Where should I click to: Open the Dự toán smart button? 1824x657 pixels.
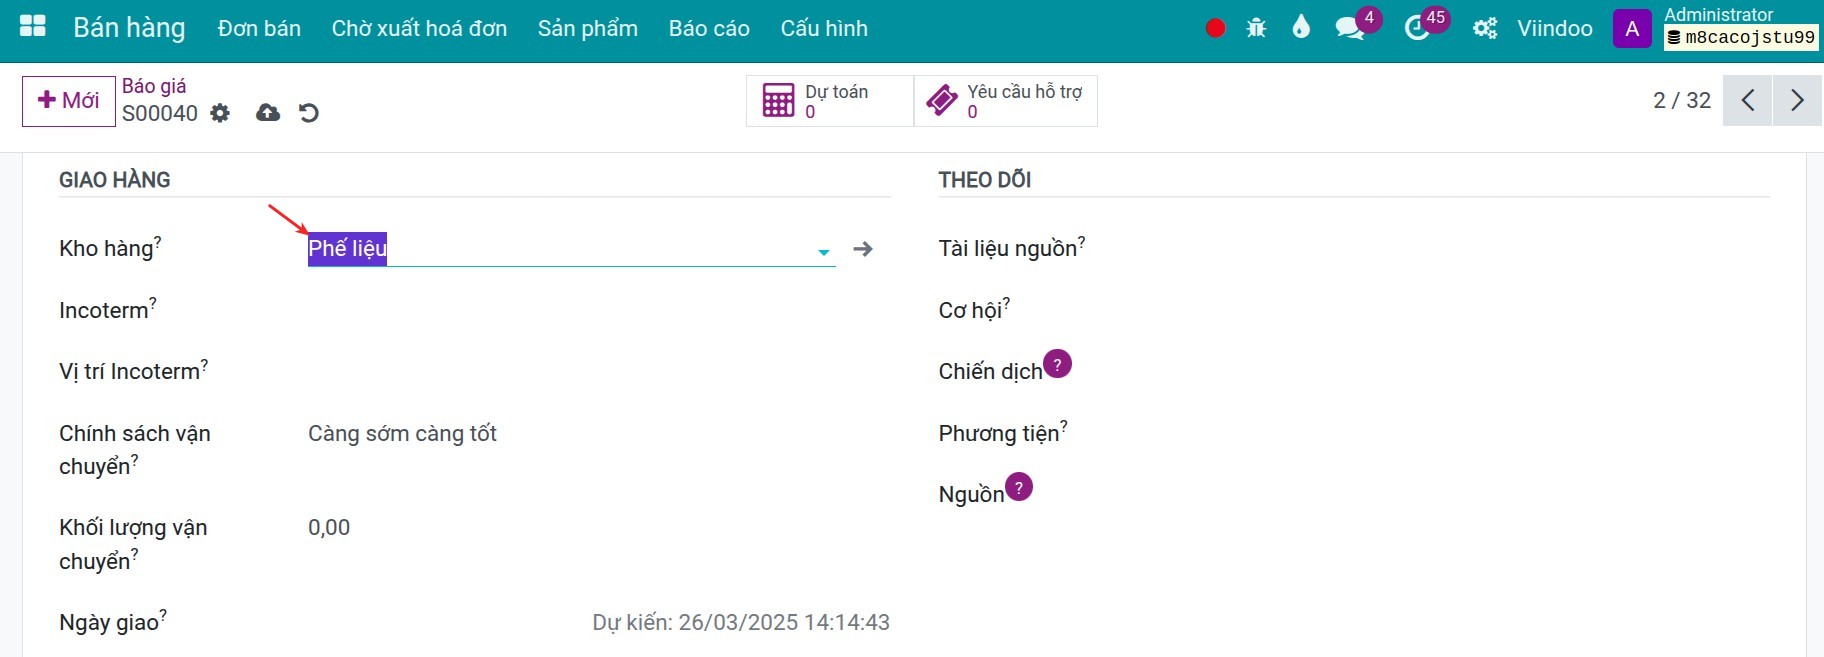[830, 101]
